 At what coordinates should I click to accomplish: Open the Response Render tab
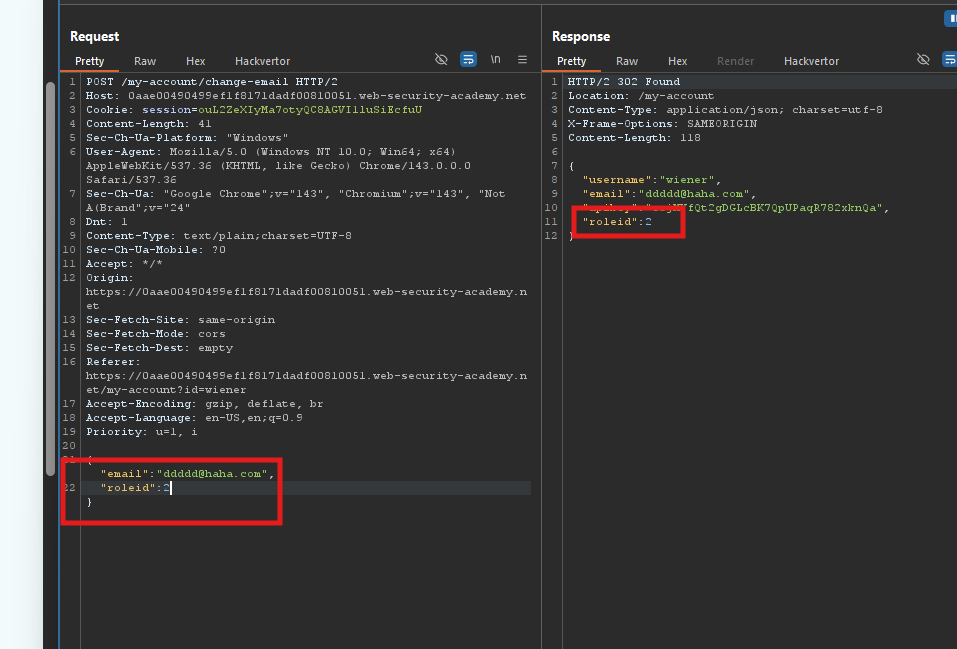(735, 61)
